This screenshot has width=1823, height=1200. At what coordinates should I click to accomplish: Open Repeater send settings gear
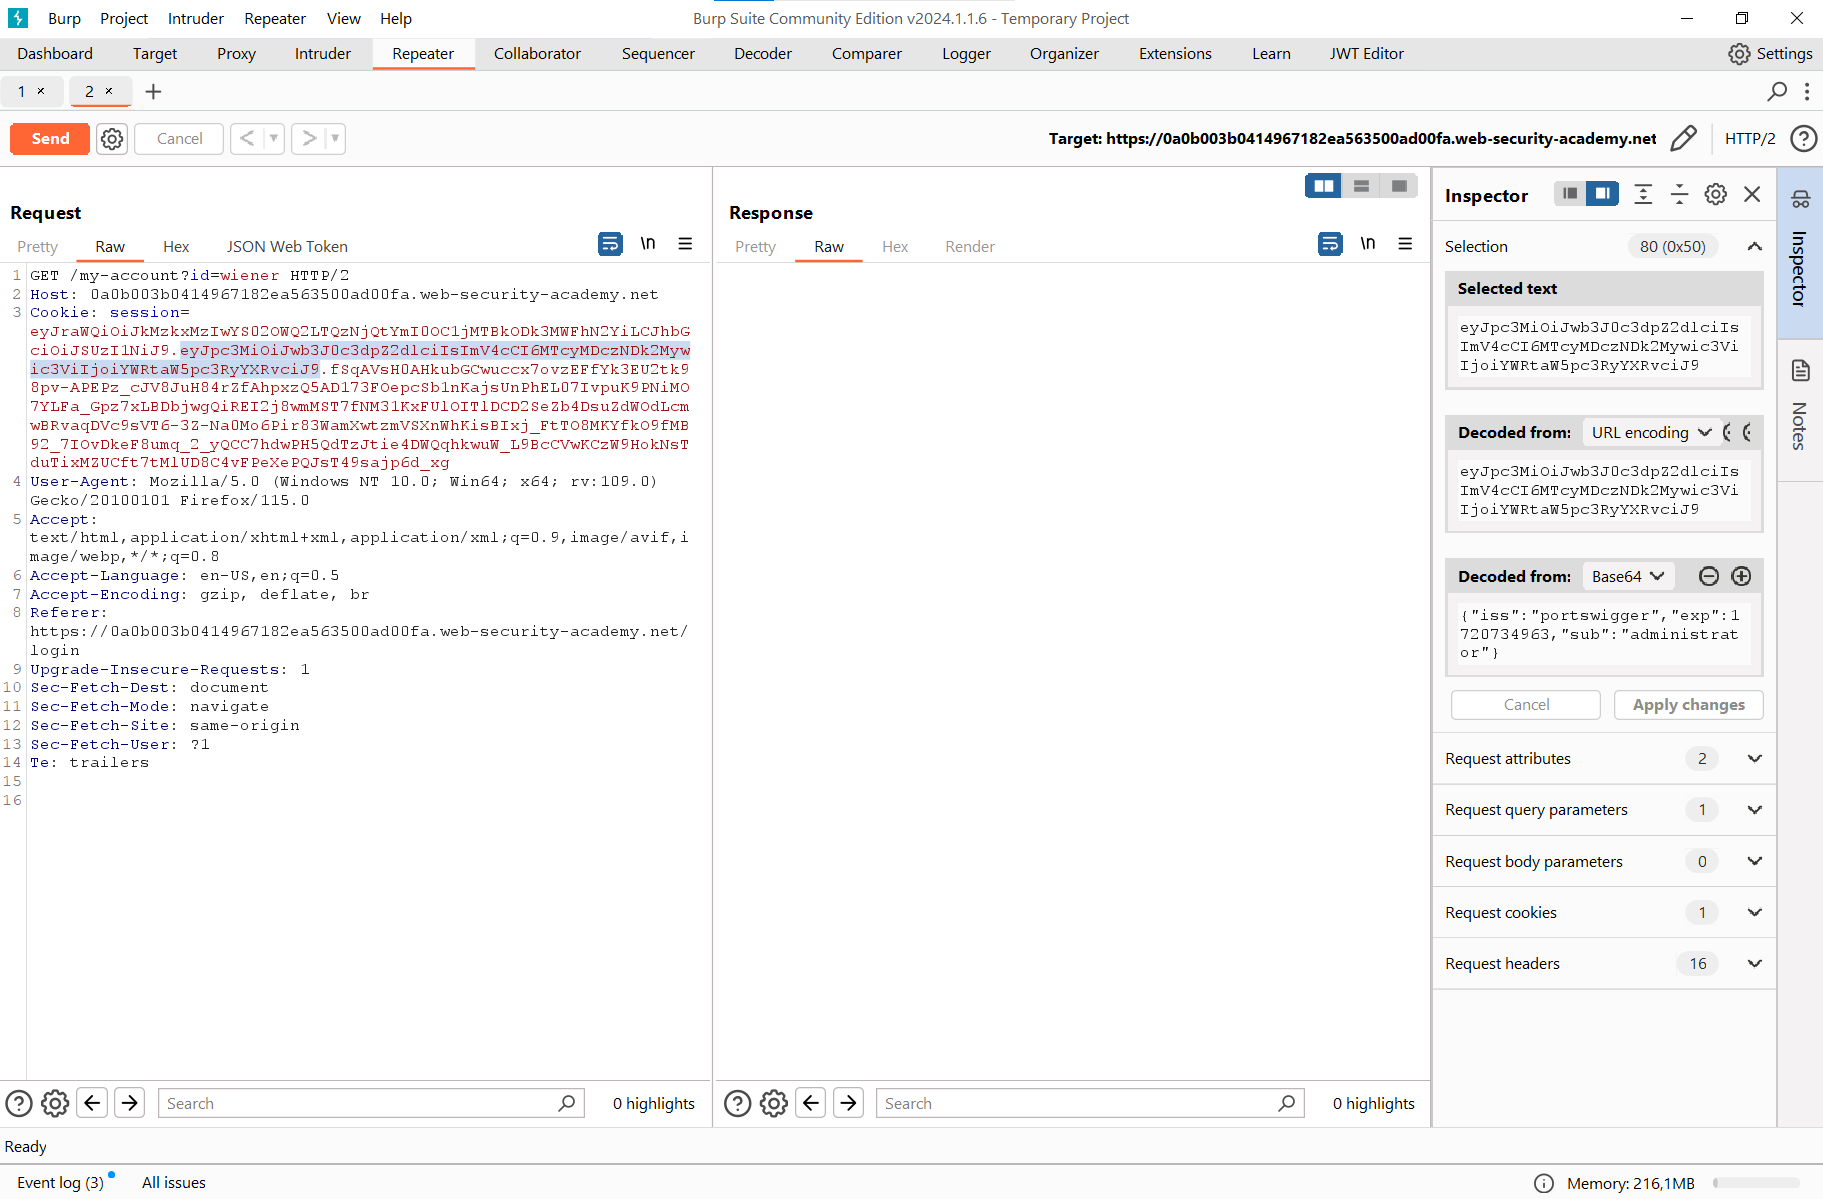tap(112, 139)
